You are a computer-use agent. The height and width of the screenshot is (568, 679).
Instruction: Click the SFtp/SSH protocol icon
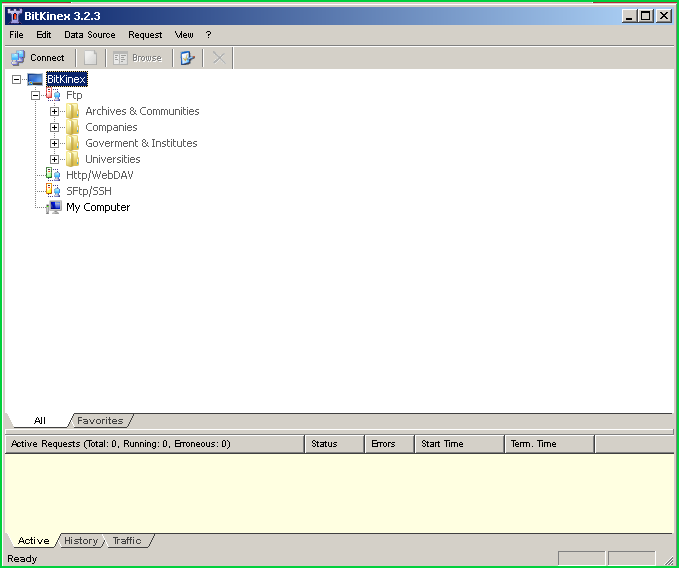pyautogui.click(x=53, y=190)
